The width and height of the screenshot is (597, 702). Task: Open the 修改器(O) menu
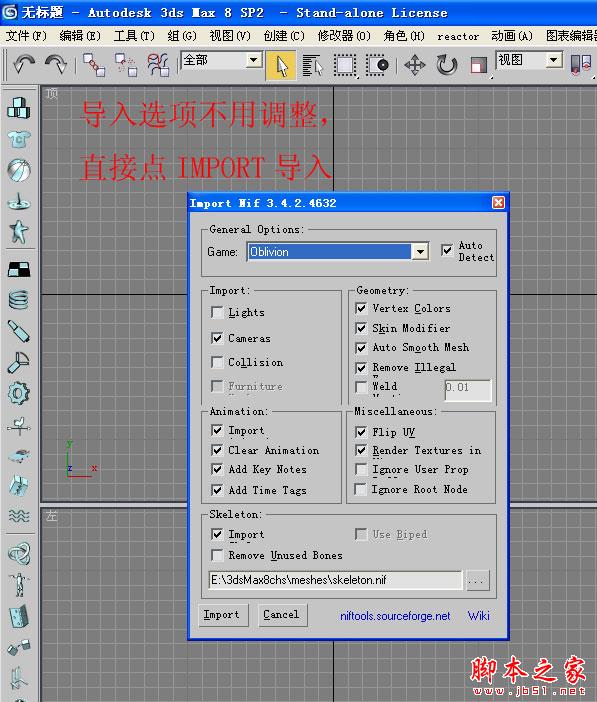344,36
